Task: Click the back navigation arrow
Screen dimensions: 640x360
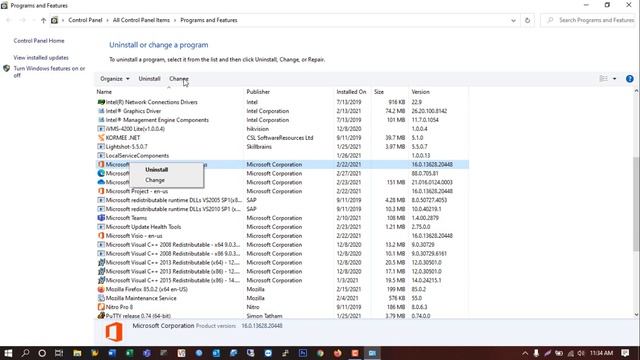Action: pos(9,20)
